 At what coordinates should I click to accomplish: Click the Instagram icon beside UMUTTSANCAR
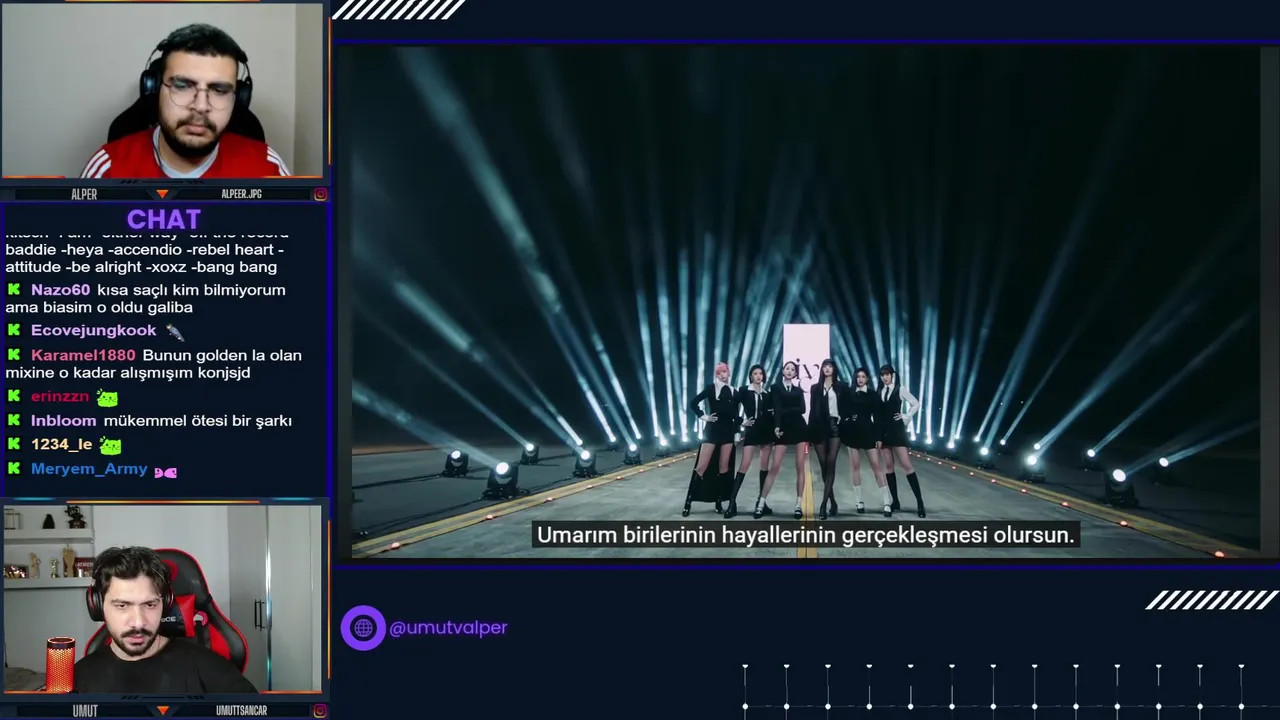tap(320, 711)
